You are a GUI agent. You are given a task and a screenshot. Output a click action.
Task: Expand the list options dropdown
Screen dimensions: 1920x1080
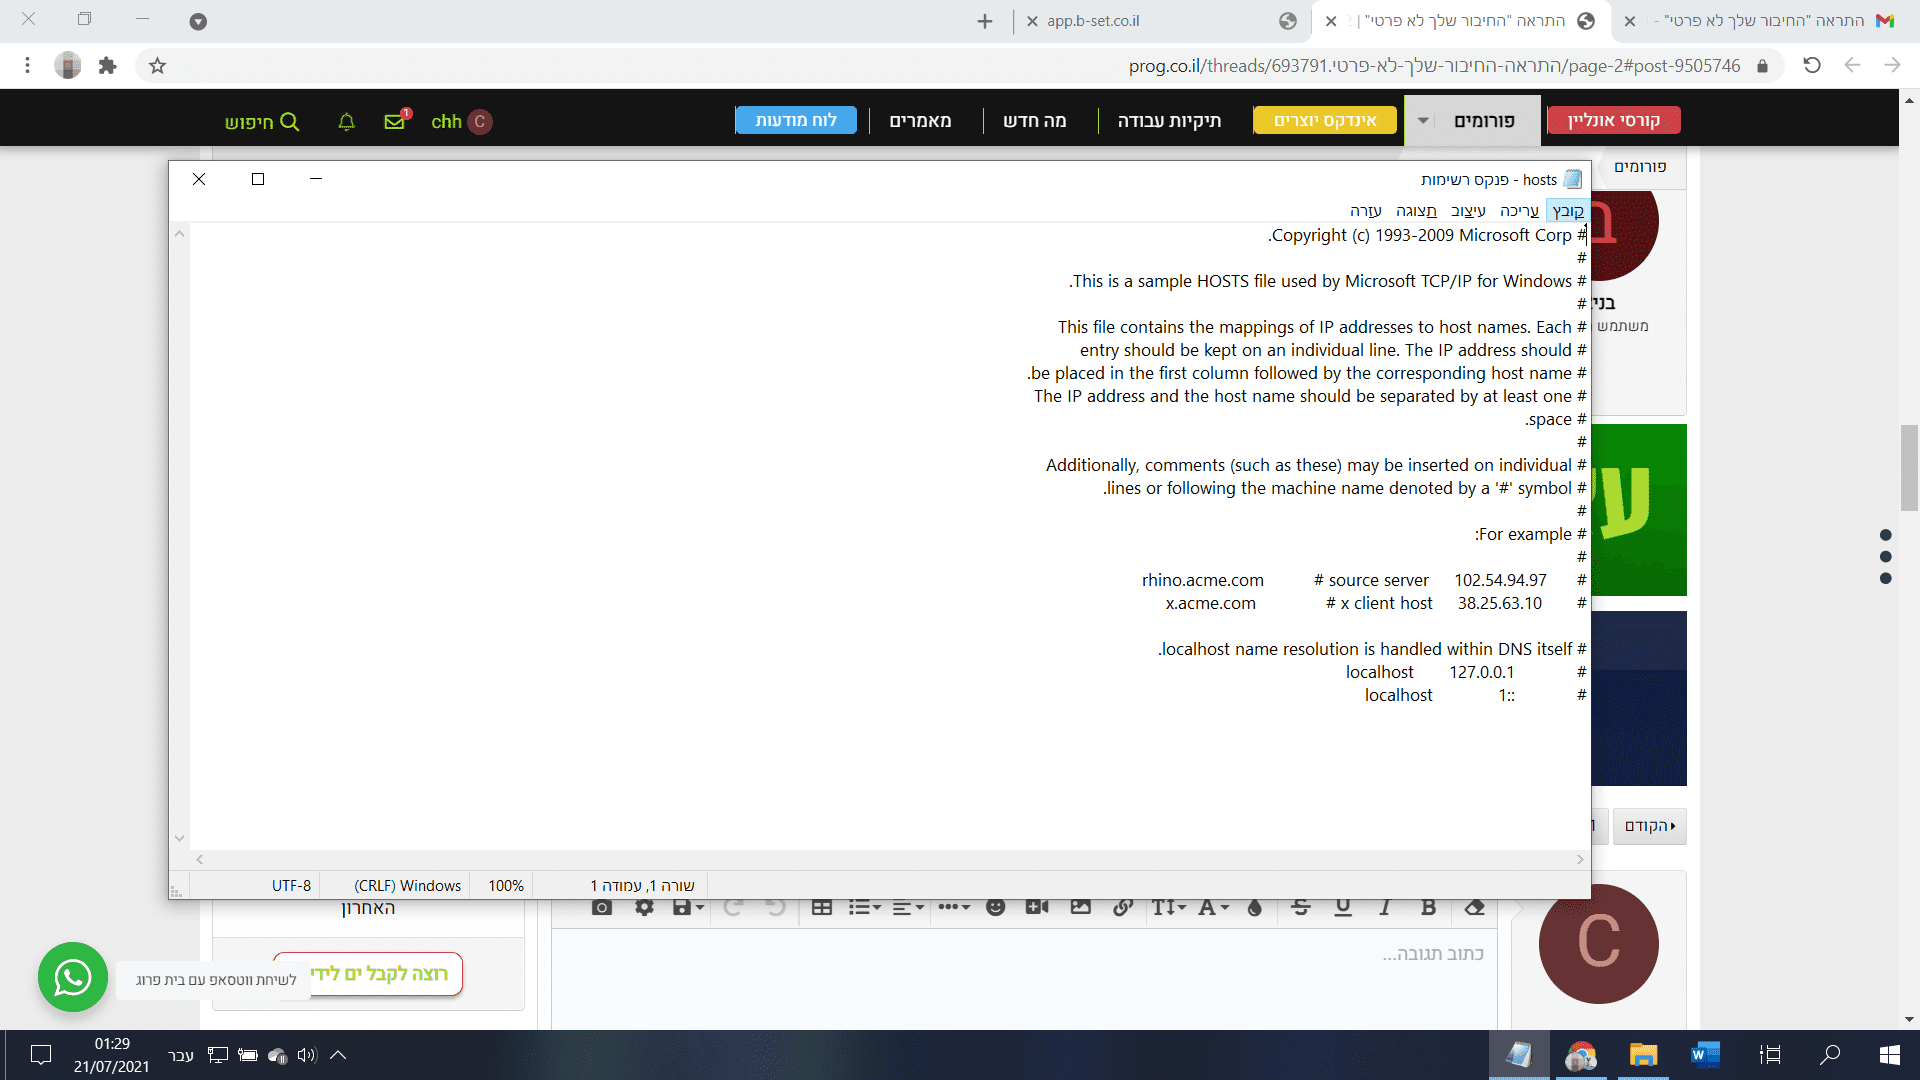[865, 907]
